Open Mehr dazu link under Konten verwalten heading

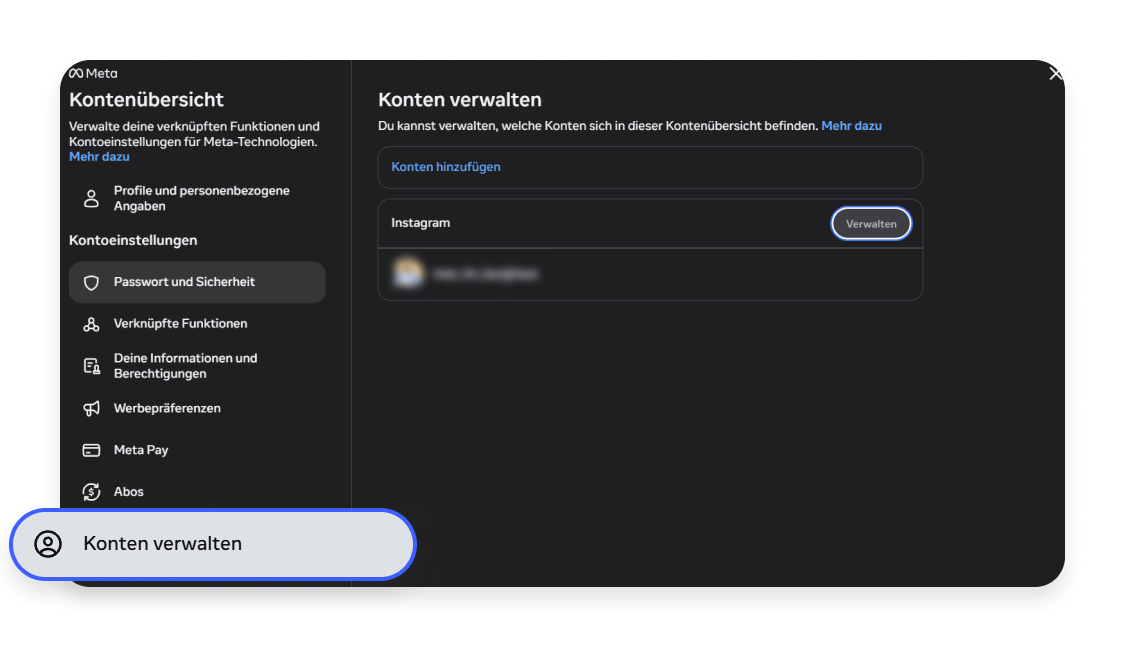(x=851, y=126)
